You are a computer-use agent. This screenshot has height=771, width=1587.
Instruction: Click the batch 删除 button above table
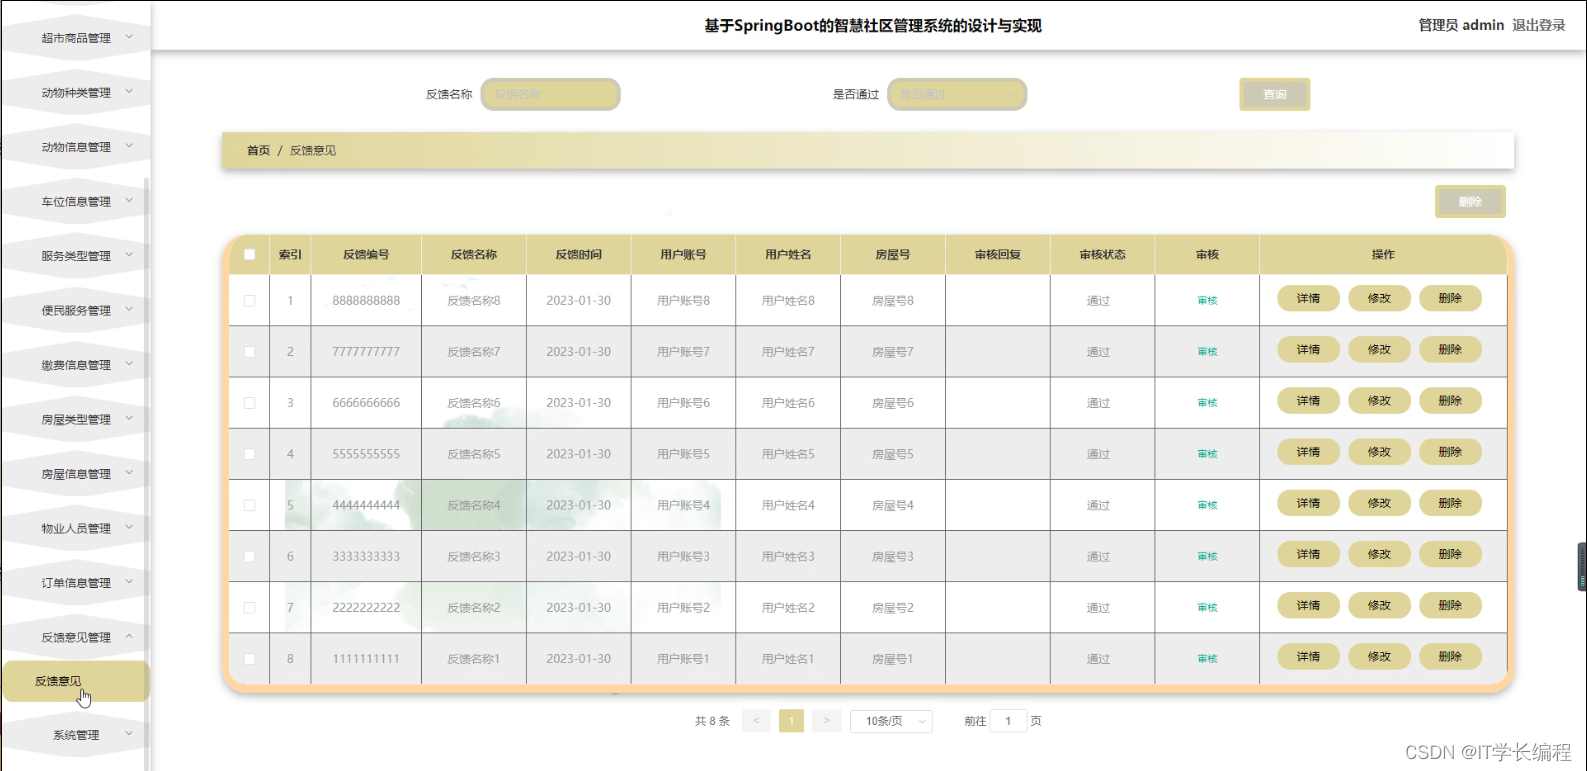tap(1470, 201)
